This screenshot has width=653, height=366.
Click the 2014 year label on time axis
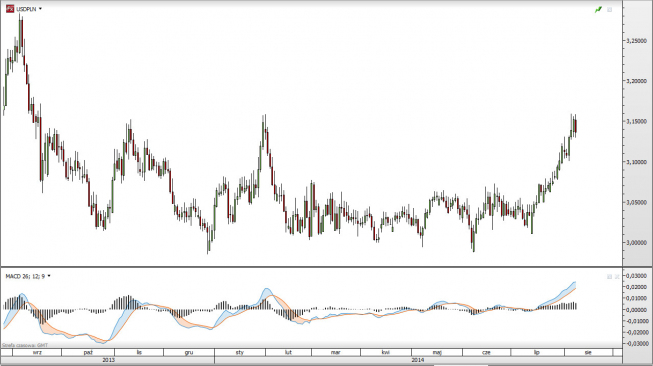point(418,360)
